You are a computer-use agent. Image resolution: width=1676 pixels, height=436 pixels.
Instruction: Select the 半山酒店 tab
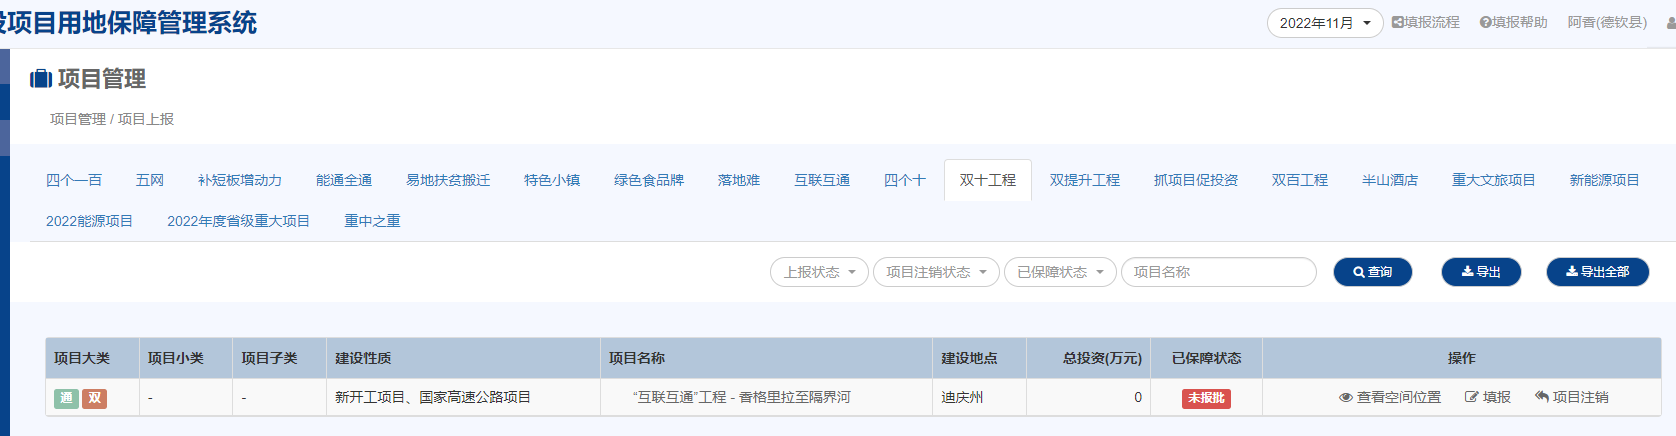(x=1389, y=180)
